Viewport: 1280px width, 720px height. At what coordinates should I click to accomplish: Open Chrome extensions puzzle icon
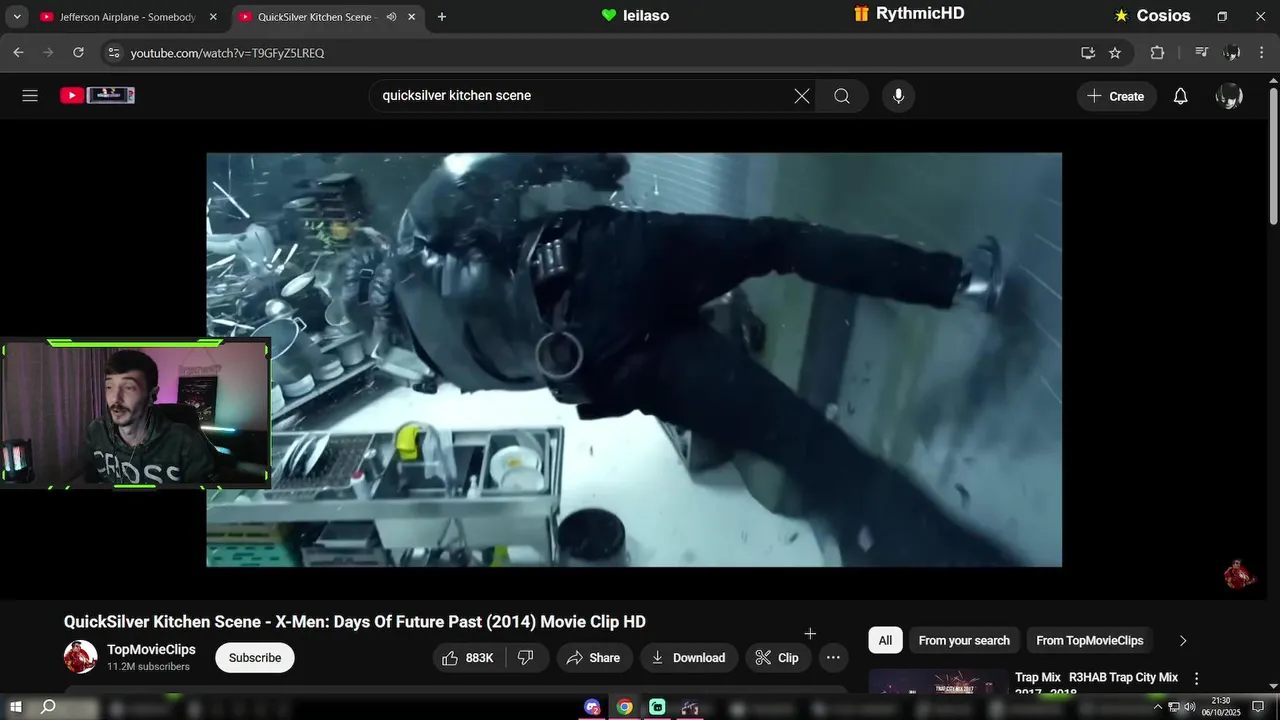(x=1157, y=53)
